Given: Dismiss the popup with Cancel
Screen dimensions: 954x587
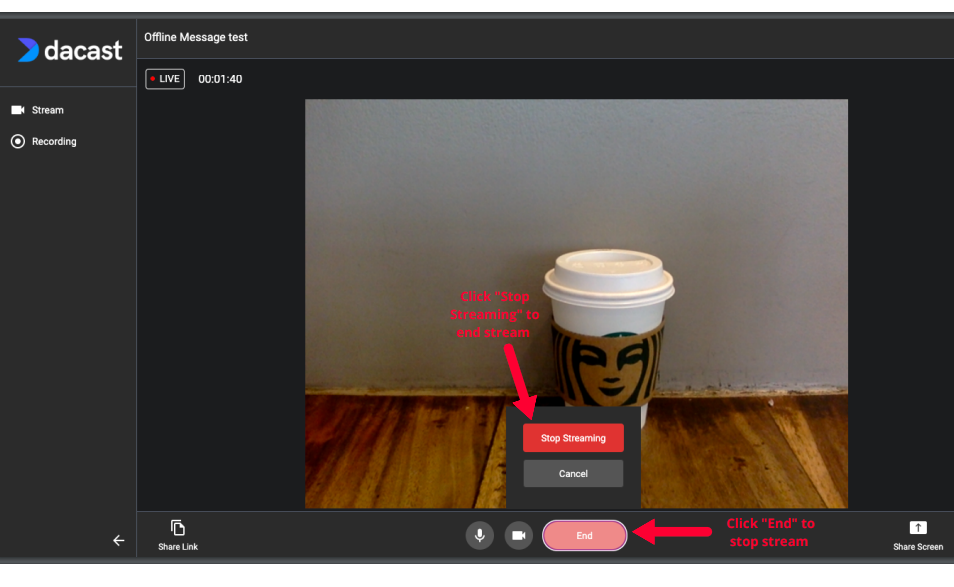Looking at the screenshot, I should tap(573, 474).
